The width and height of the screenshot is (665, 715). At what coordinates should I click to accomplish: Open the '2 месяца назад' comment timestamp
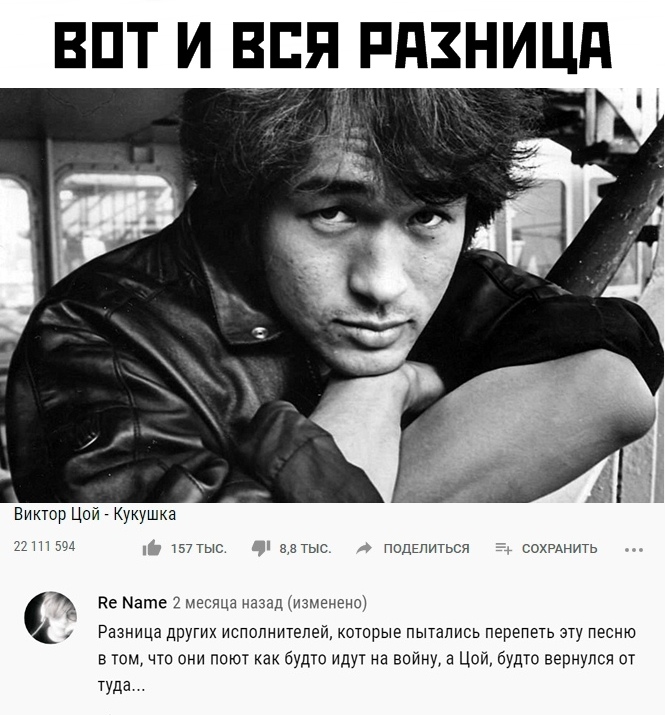[228, 603]
